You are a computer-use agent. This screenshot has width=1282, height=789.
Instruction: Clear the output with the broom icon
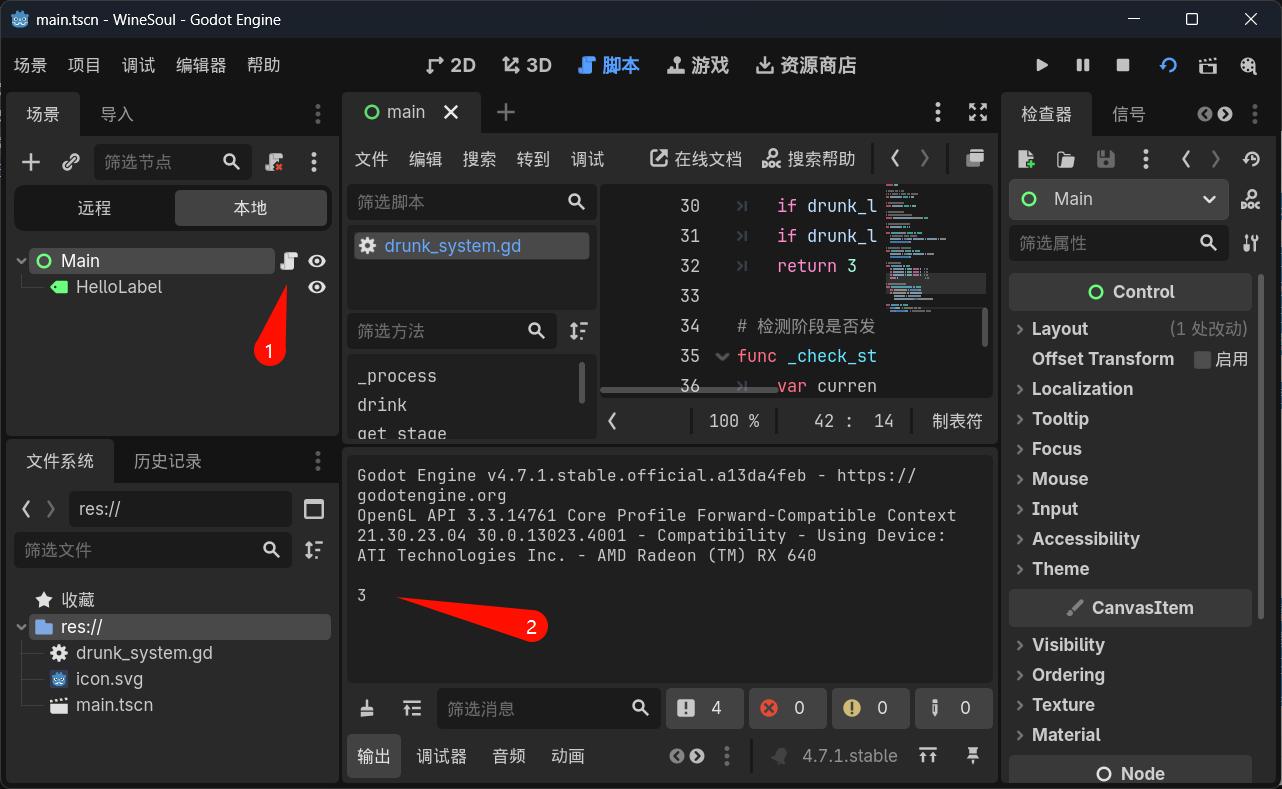click(367, 708)
